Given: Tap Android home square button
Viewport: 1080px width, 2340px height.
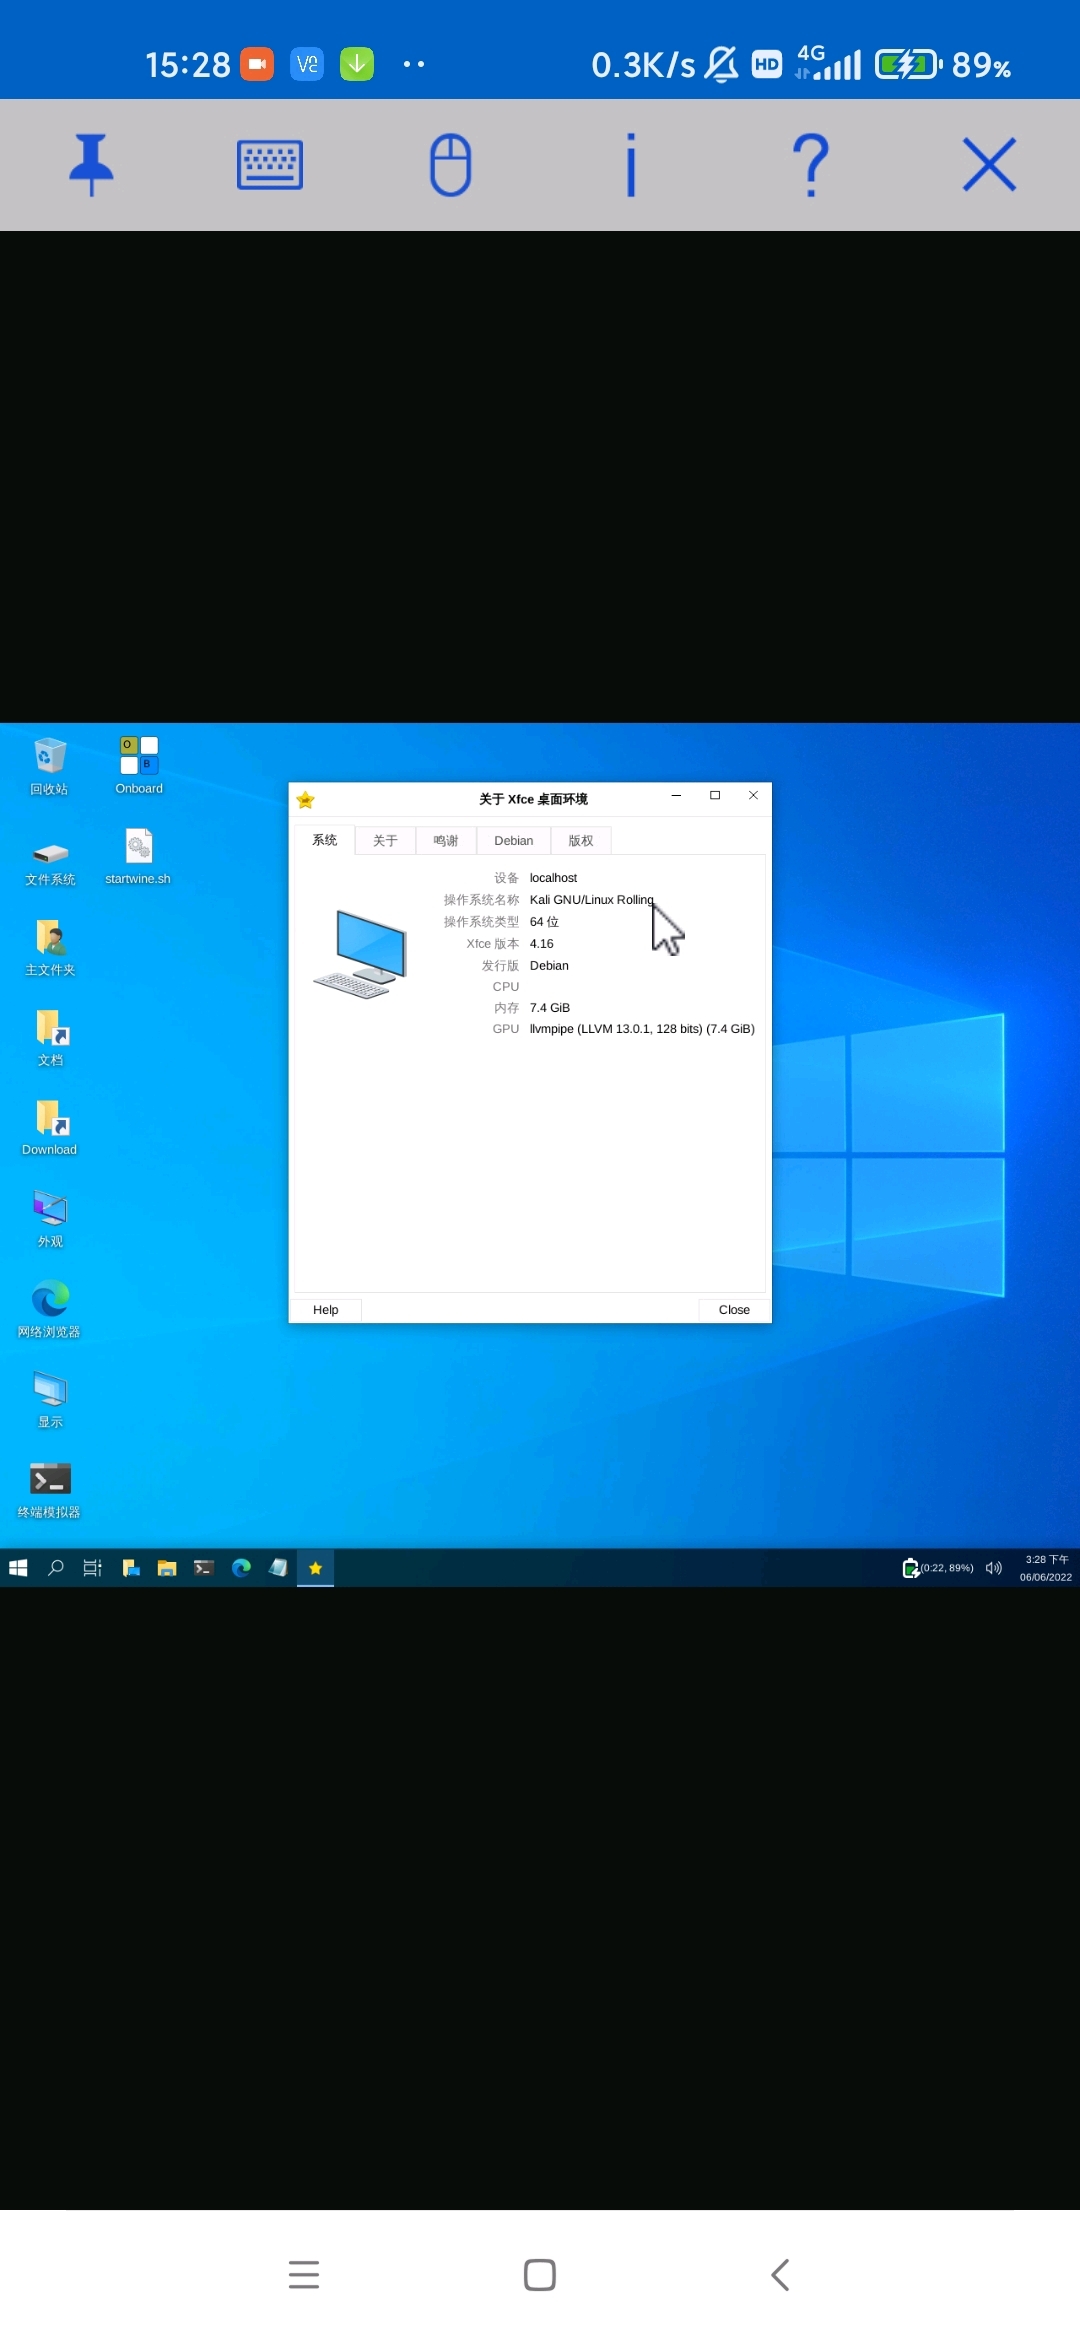Looking at the screenshot, I should pos(540,2275).
